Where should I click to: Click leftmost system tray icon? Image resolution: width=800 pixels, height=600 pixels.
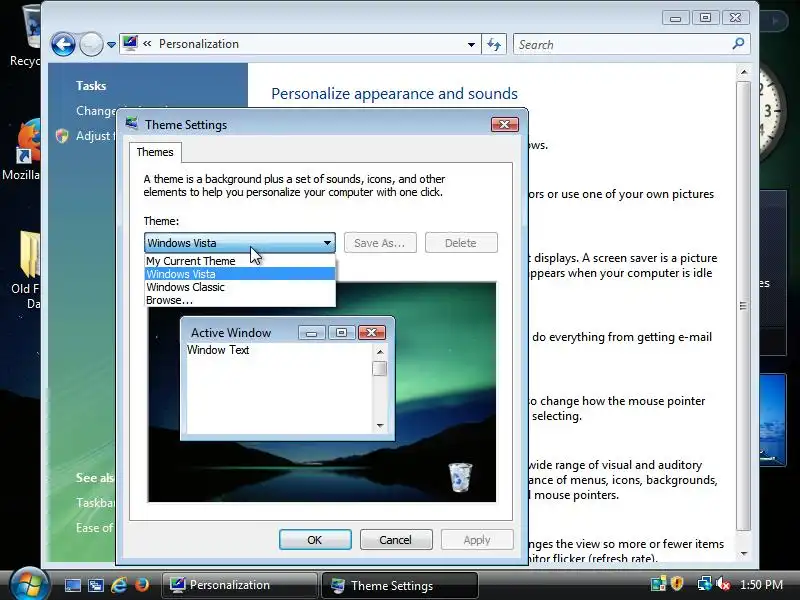[x=658, y=584]
